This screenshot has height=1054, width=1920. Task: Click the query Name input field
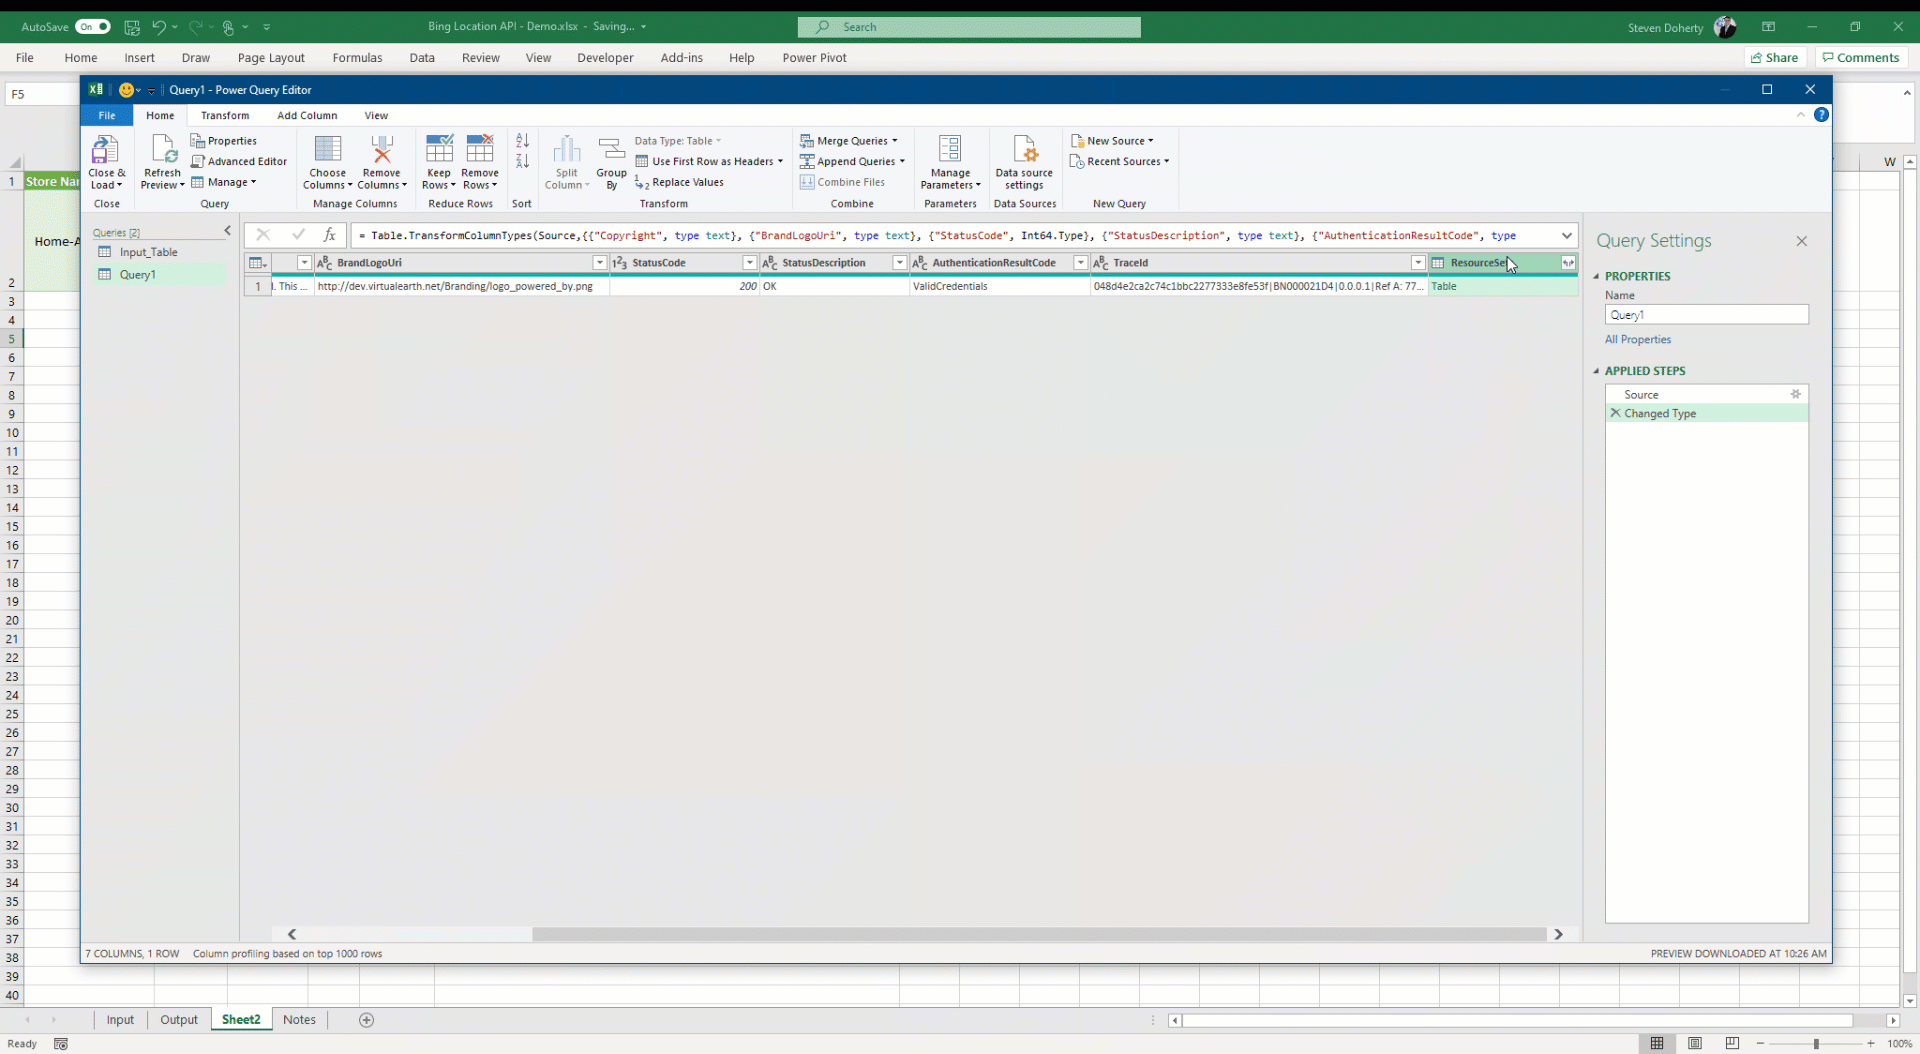1706,315
